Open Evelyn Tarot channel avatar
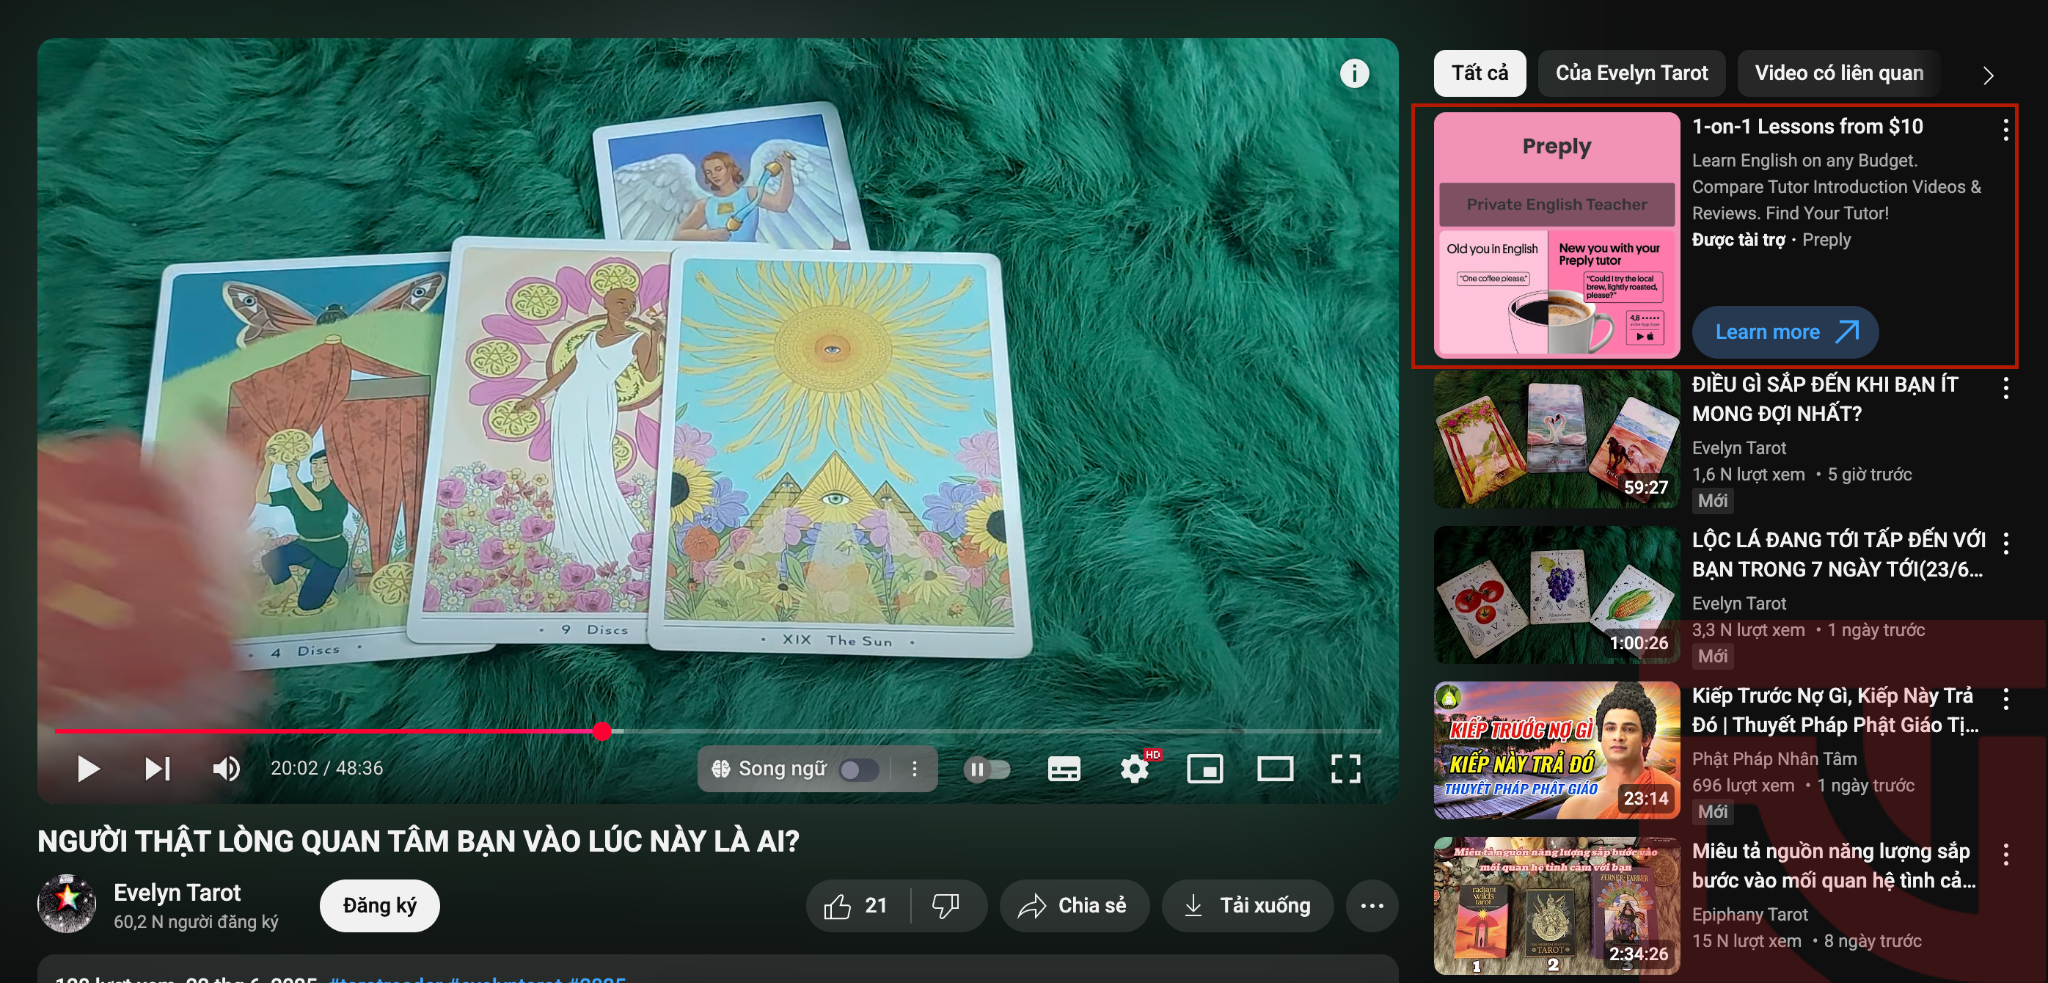The height and width of the screenshot is (983, 2048). 67,903
